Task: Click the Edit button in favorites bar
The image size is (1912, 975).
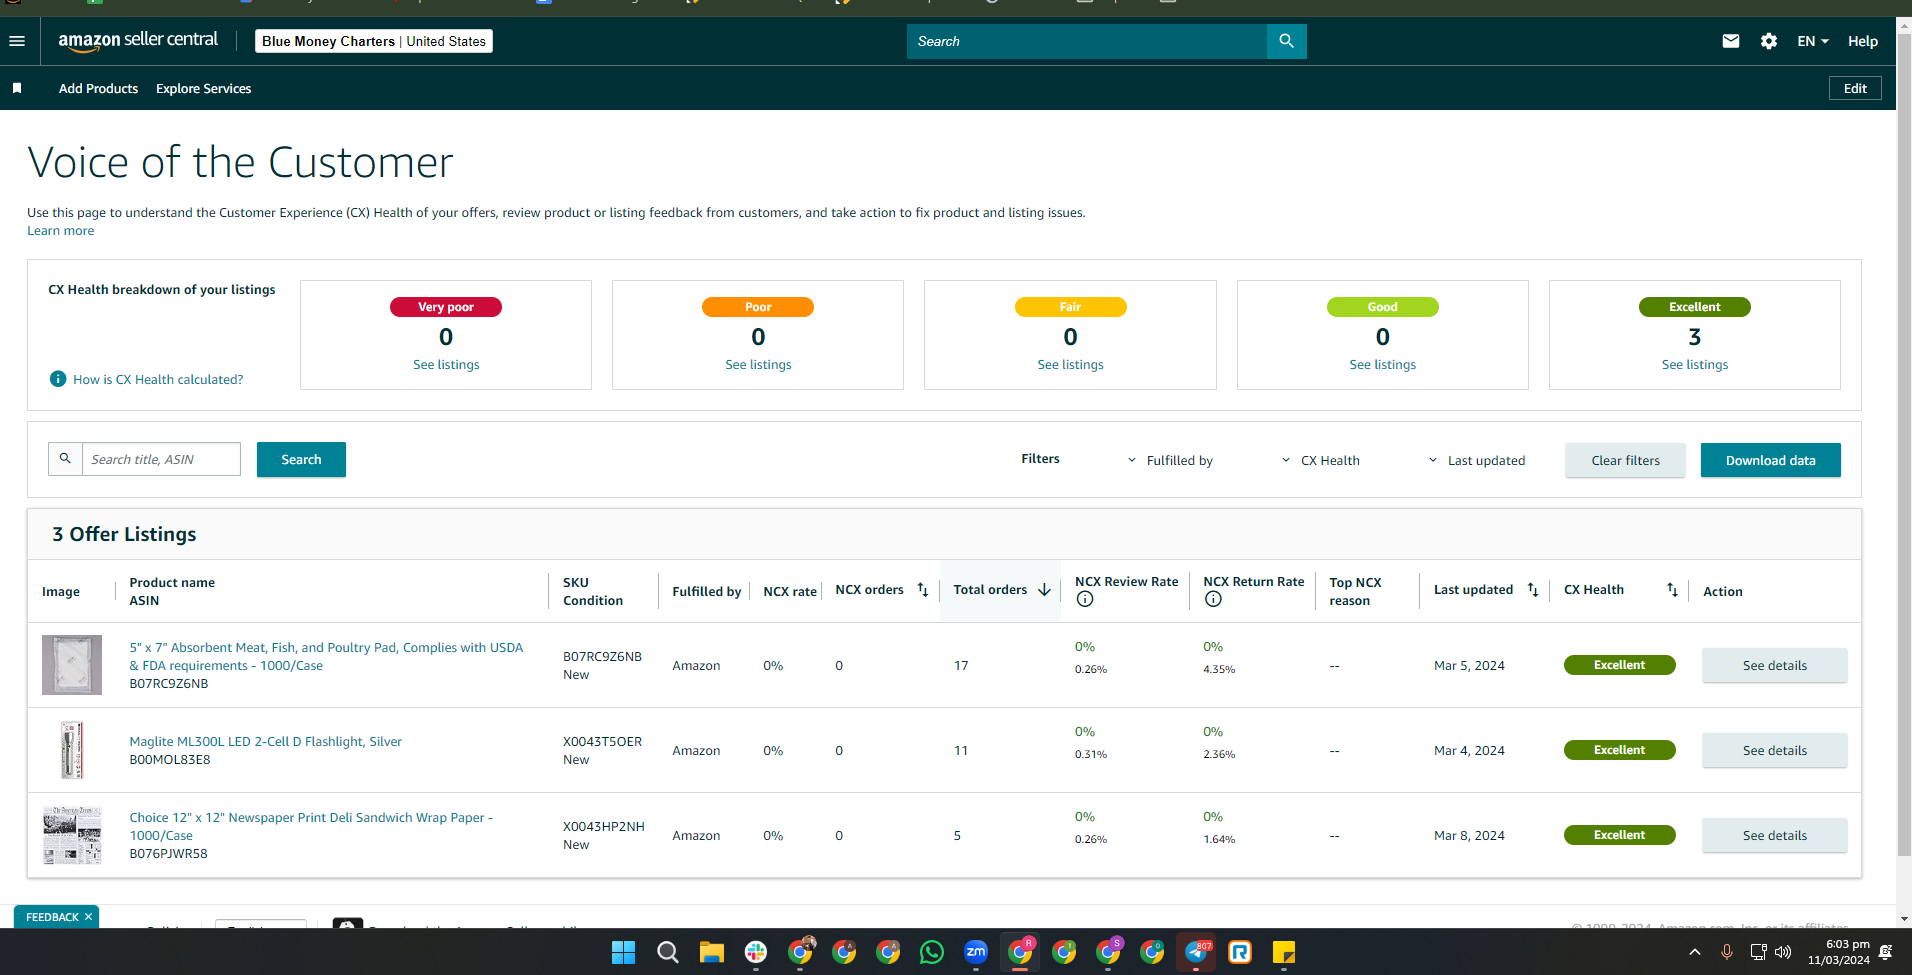Action: pyautogui.click(x=1855, y=88)
